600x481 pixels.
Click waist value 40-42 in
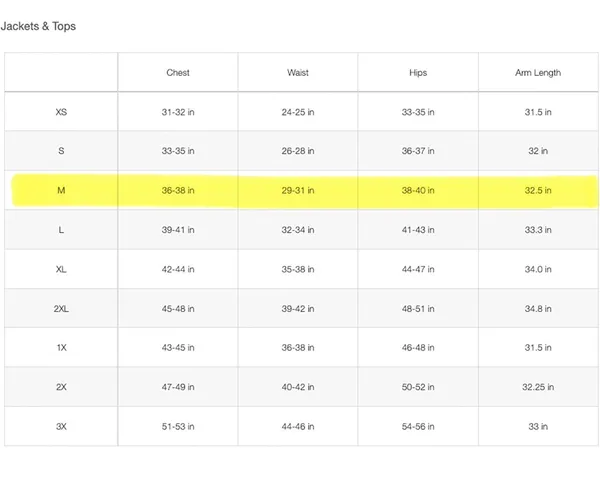[x=298, y=387]
